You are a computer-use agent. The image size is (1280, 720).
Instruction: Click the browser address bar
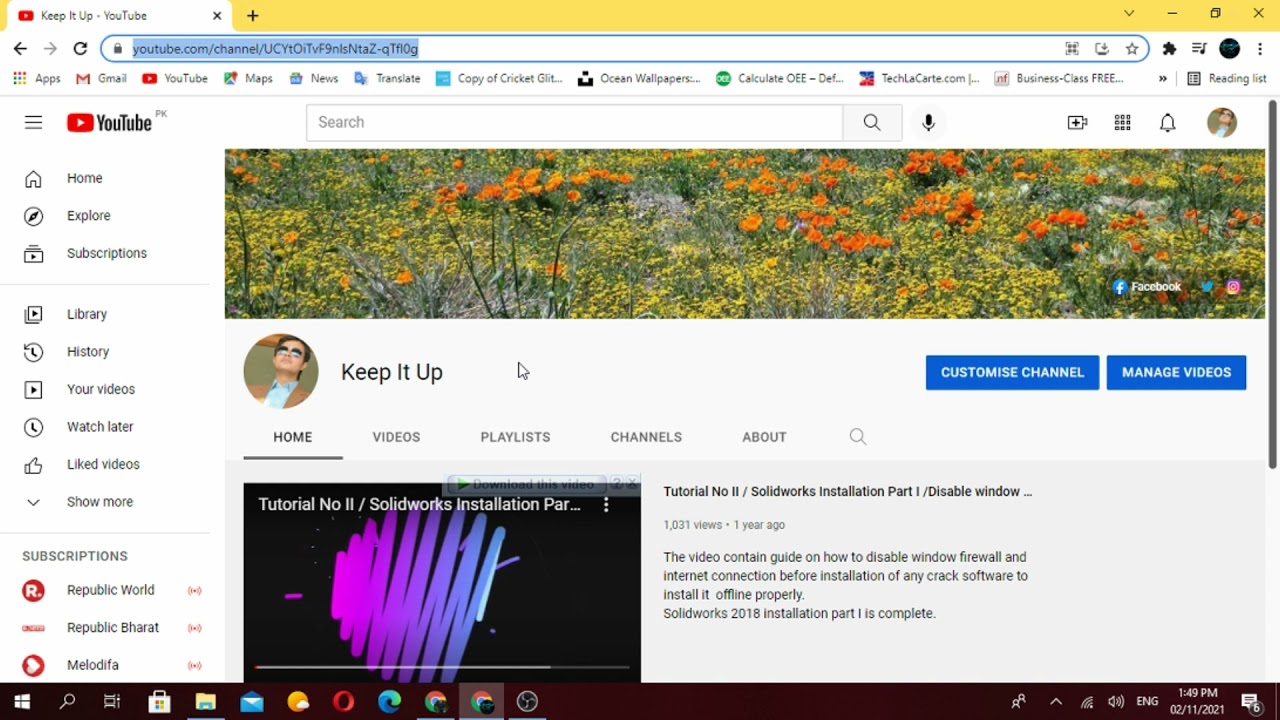click(590, 48)
